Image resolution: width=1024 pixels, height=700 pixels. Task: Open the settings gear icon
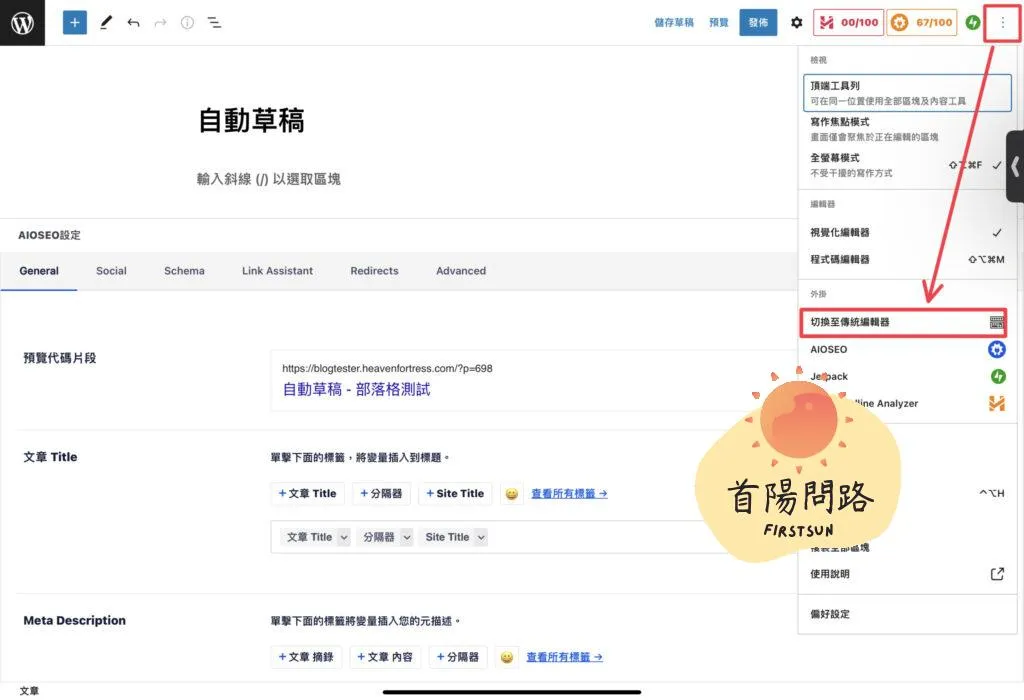click(x=796, y=22)
